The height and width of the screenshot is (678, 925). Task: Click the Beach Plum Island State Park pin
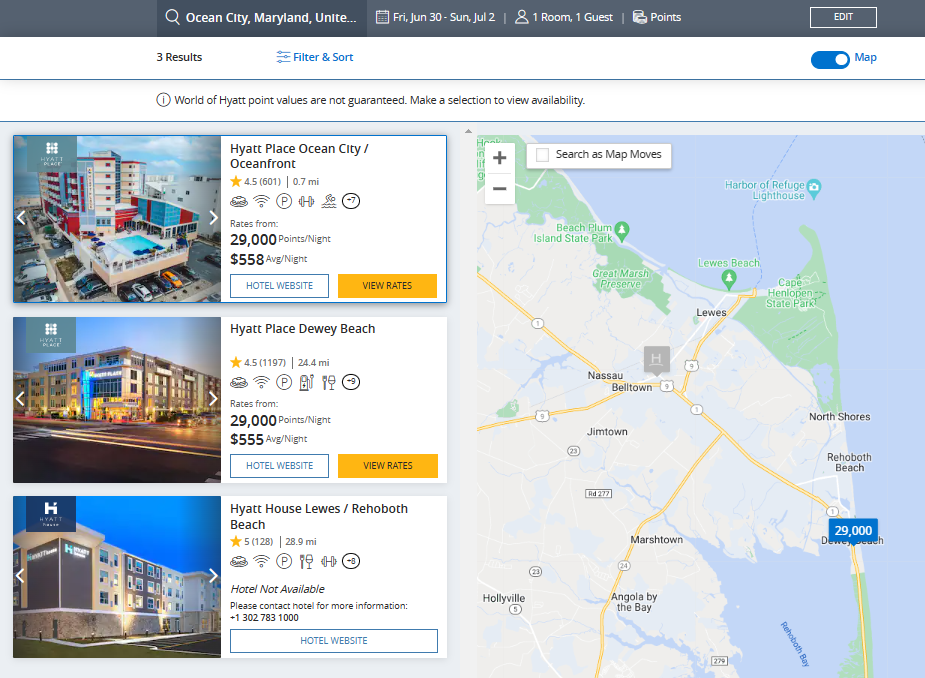[622, 231]
